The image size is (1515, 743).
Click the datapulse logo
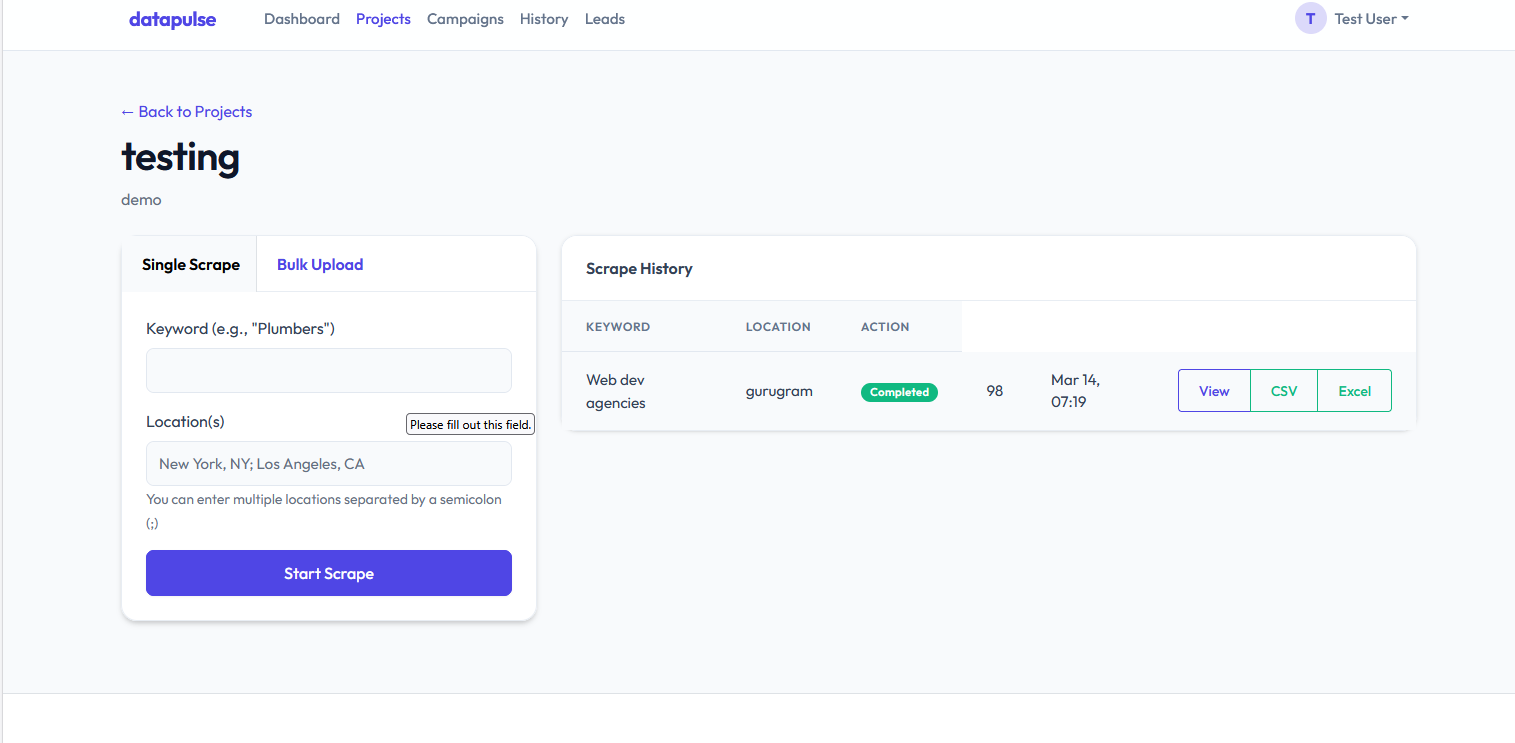172,18
